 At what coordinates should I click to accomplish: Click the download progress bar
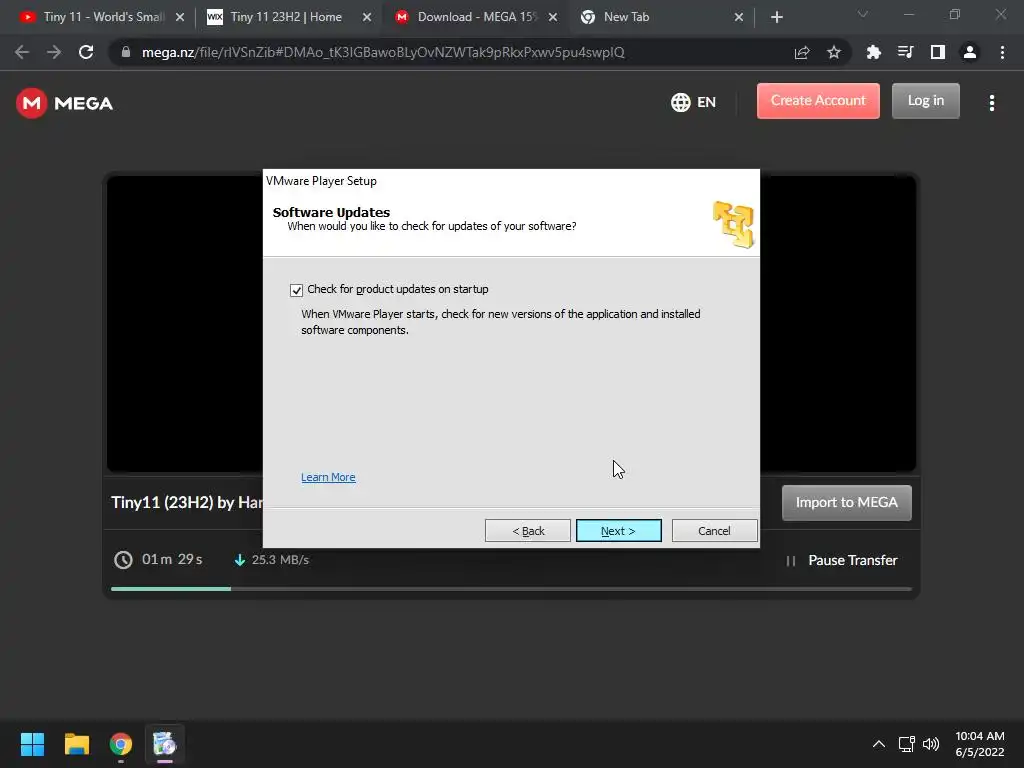tap(511, 589)
